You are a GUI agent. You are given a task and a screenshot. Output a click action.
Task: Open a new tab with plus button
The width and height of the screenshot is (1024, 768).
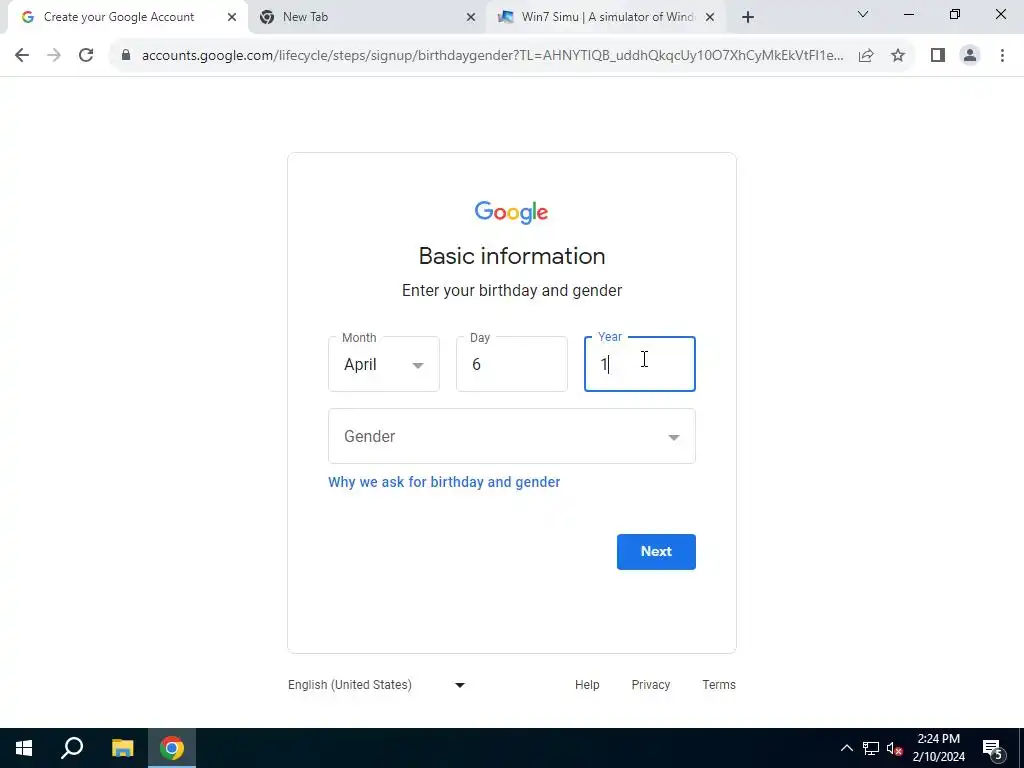tap(748, 17)
